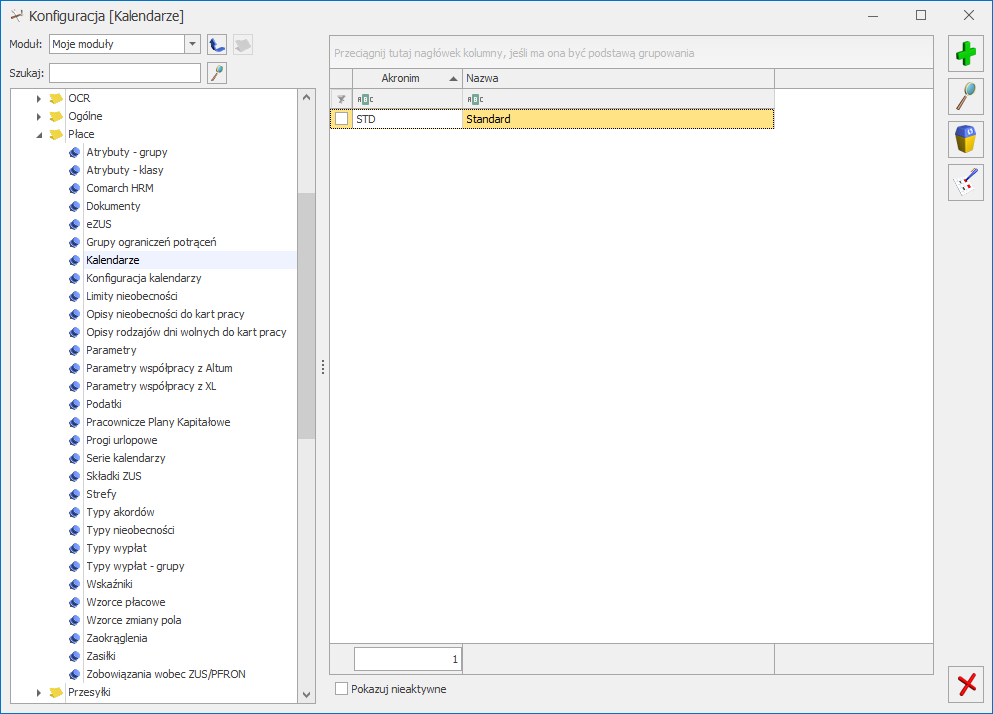Image resolution: width=993 pixels, height=714 pixels.
Task: Open the calendar edit brush button
Action: (966, 182)
